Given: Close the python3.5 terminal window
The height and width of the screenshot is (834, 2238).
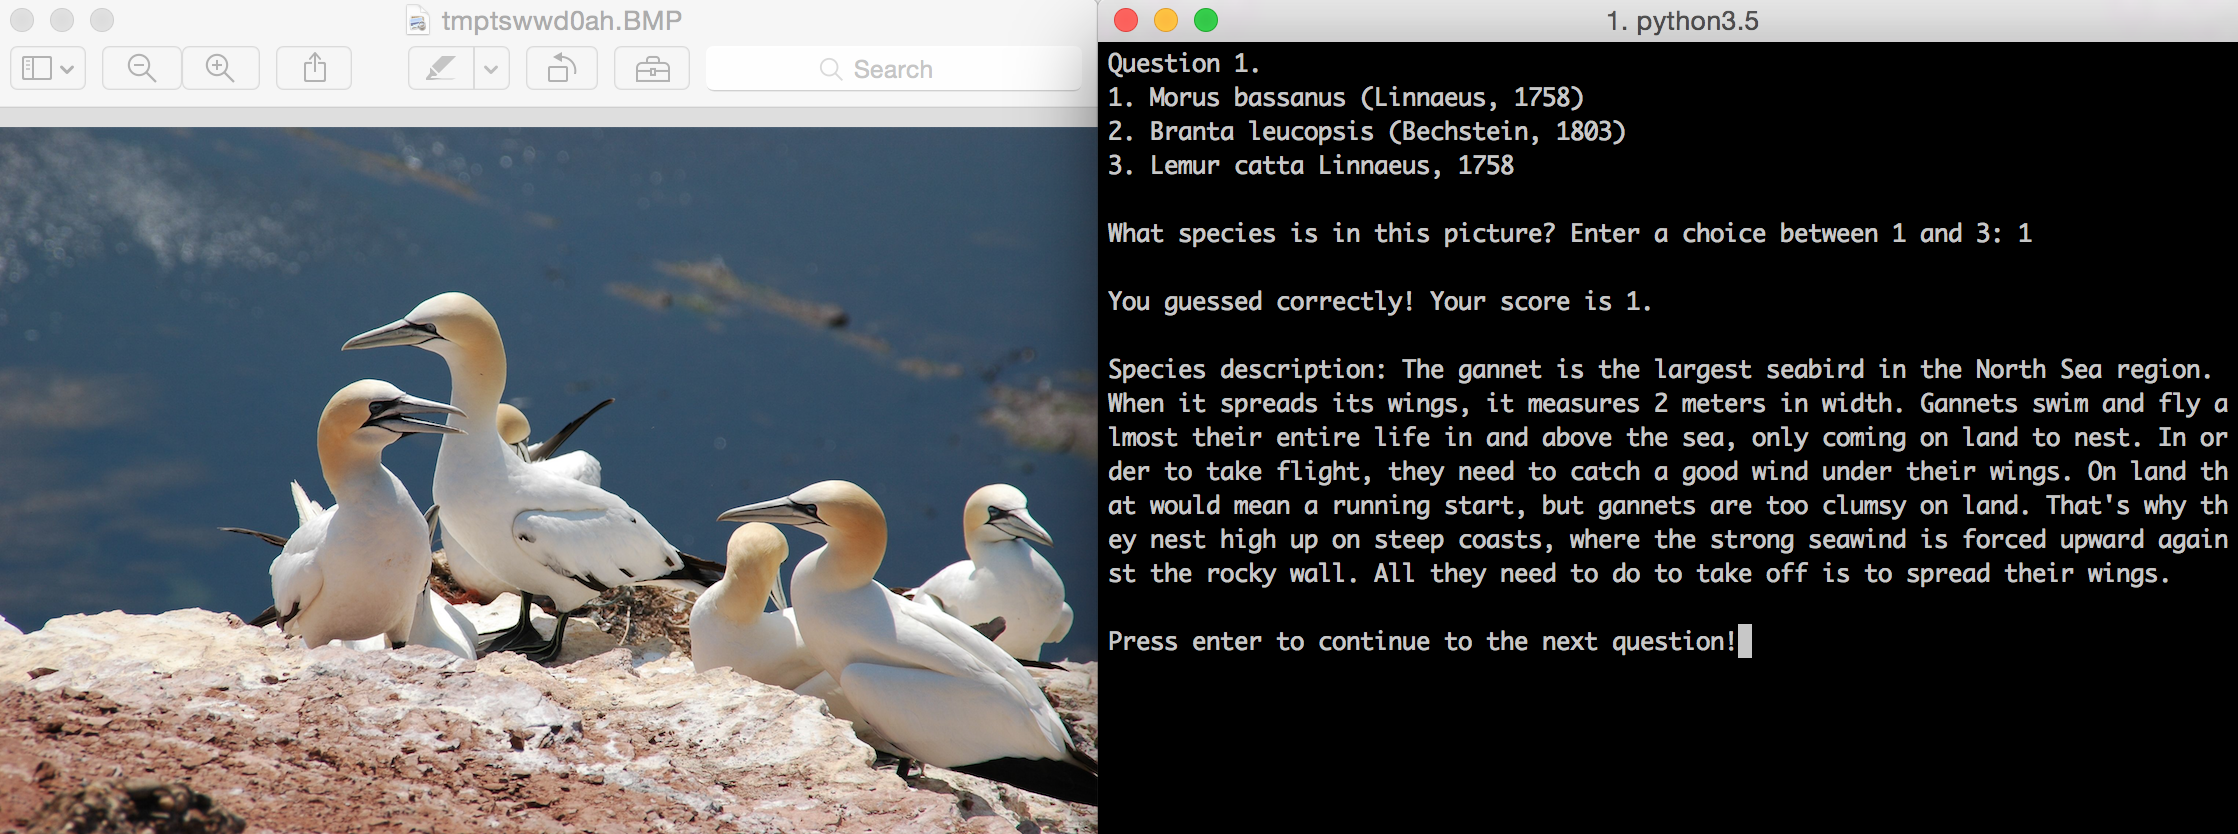Looking at the screenshot, I should (x=1126, y=20).
